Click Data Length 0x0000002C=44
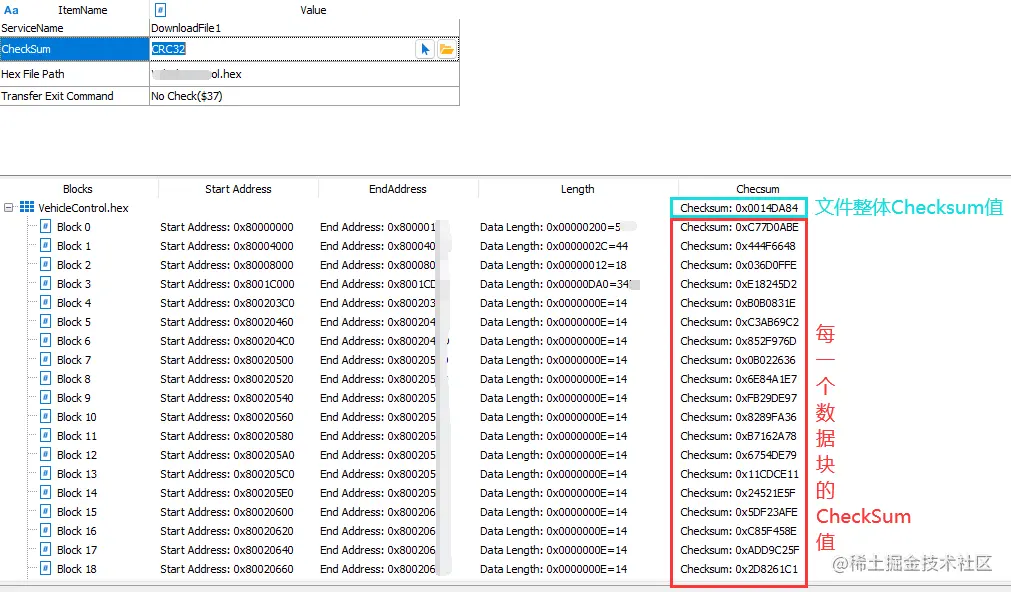1011x592 pixels. (x=554, y=246)
